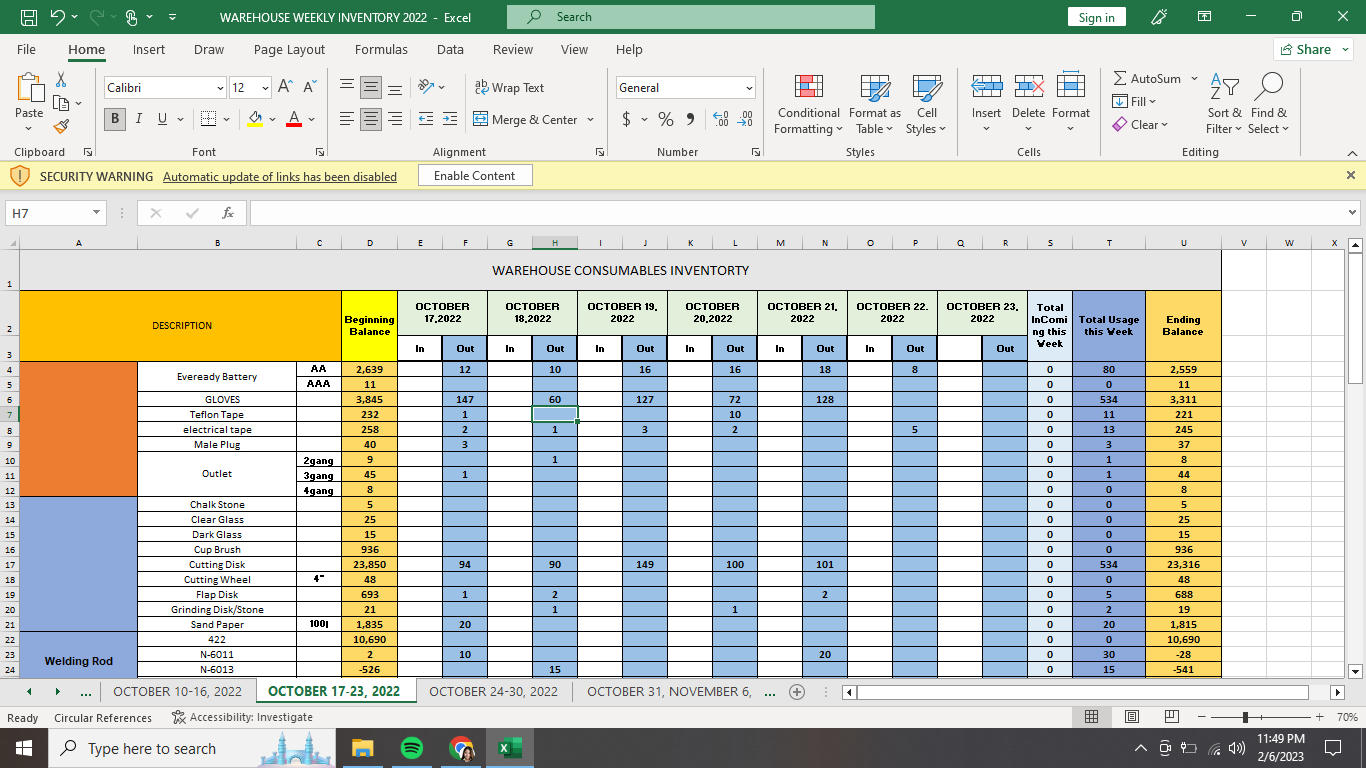Open Chrome from the taskbar
1366x768 pixels.
pos(461,748)
